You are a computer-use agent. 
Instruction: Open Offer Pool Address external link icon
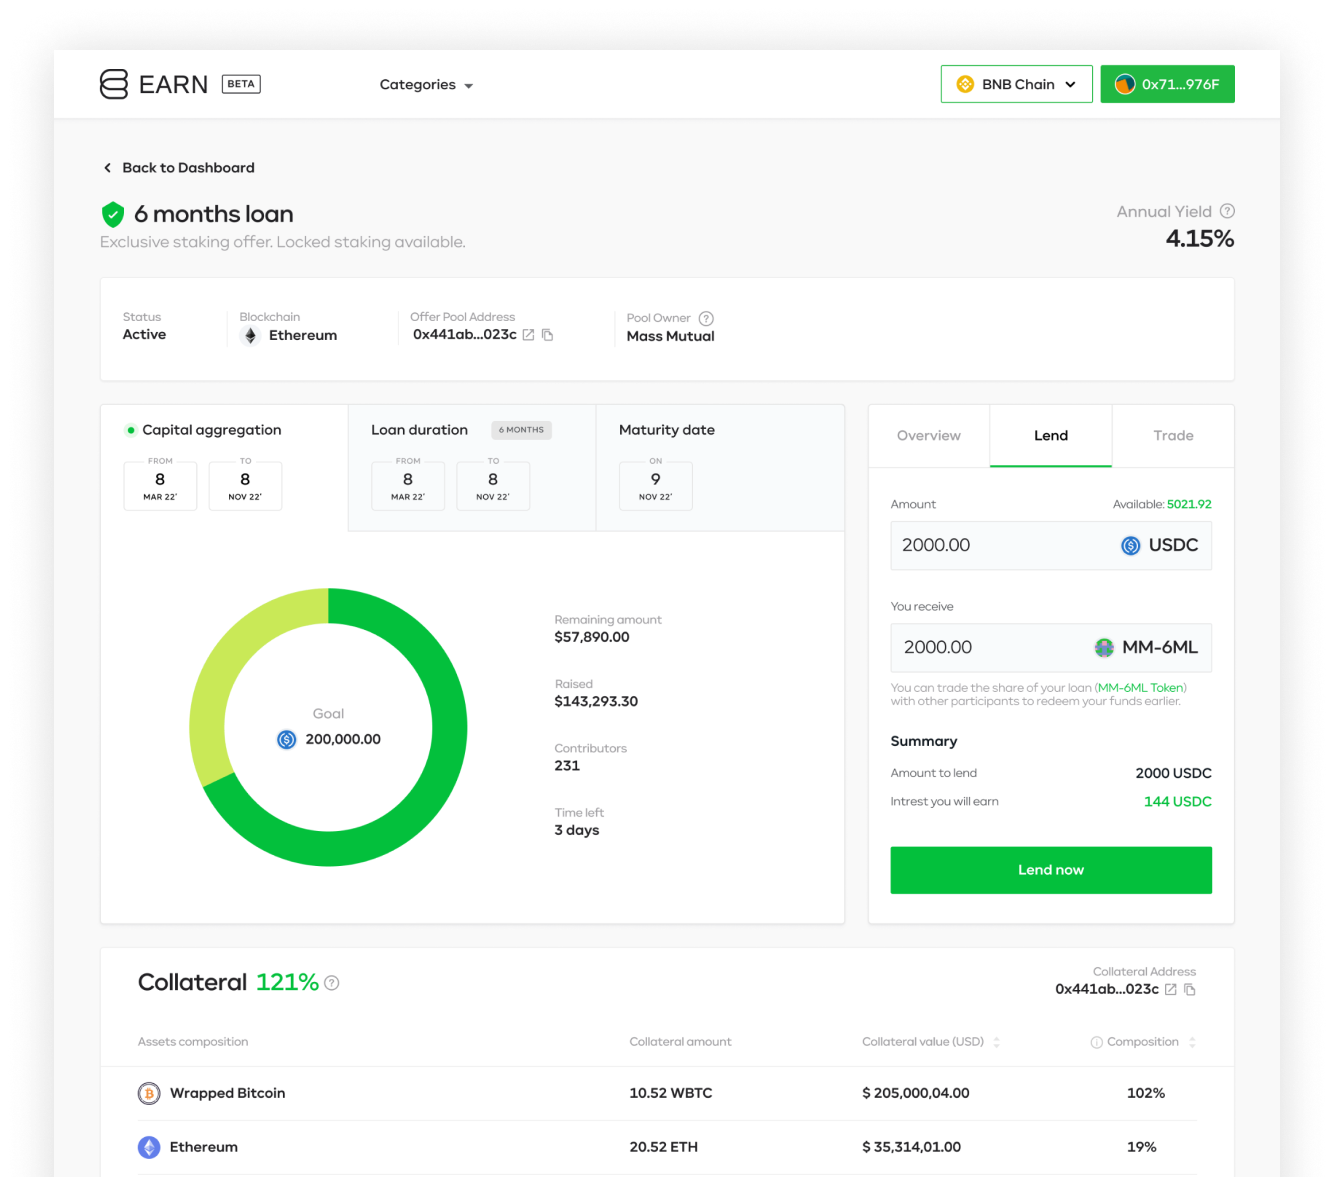click(528, 335)
